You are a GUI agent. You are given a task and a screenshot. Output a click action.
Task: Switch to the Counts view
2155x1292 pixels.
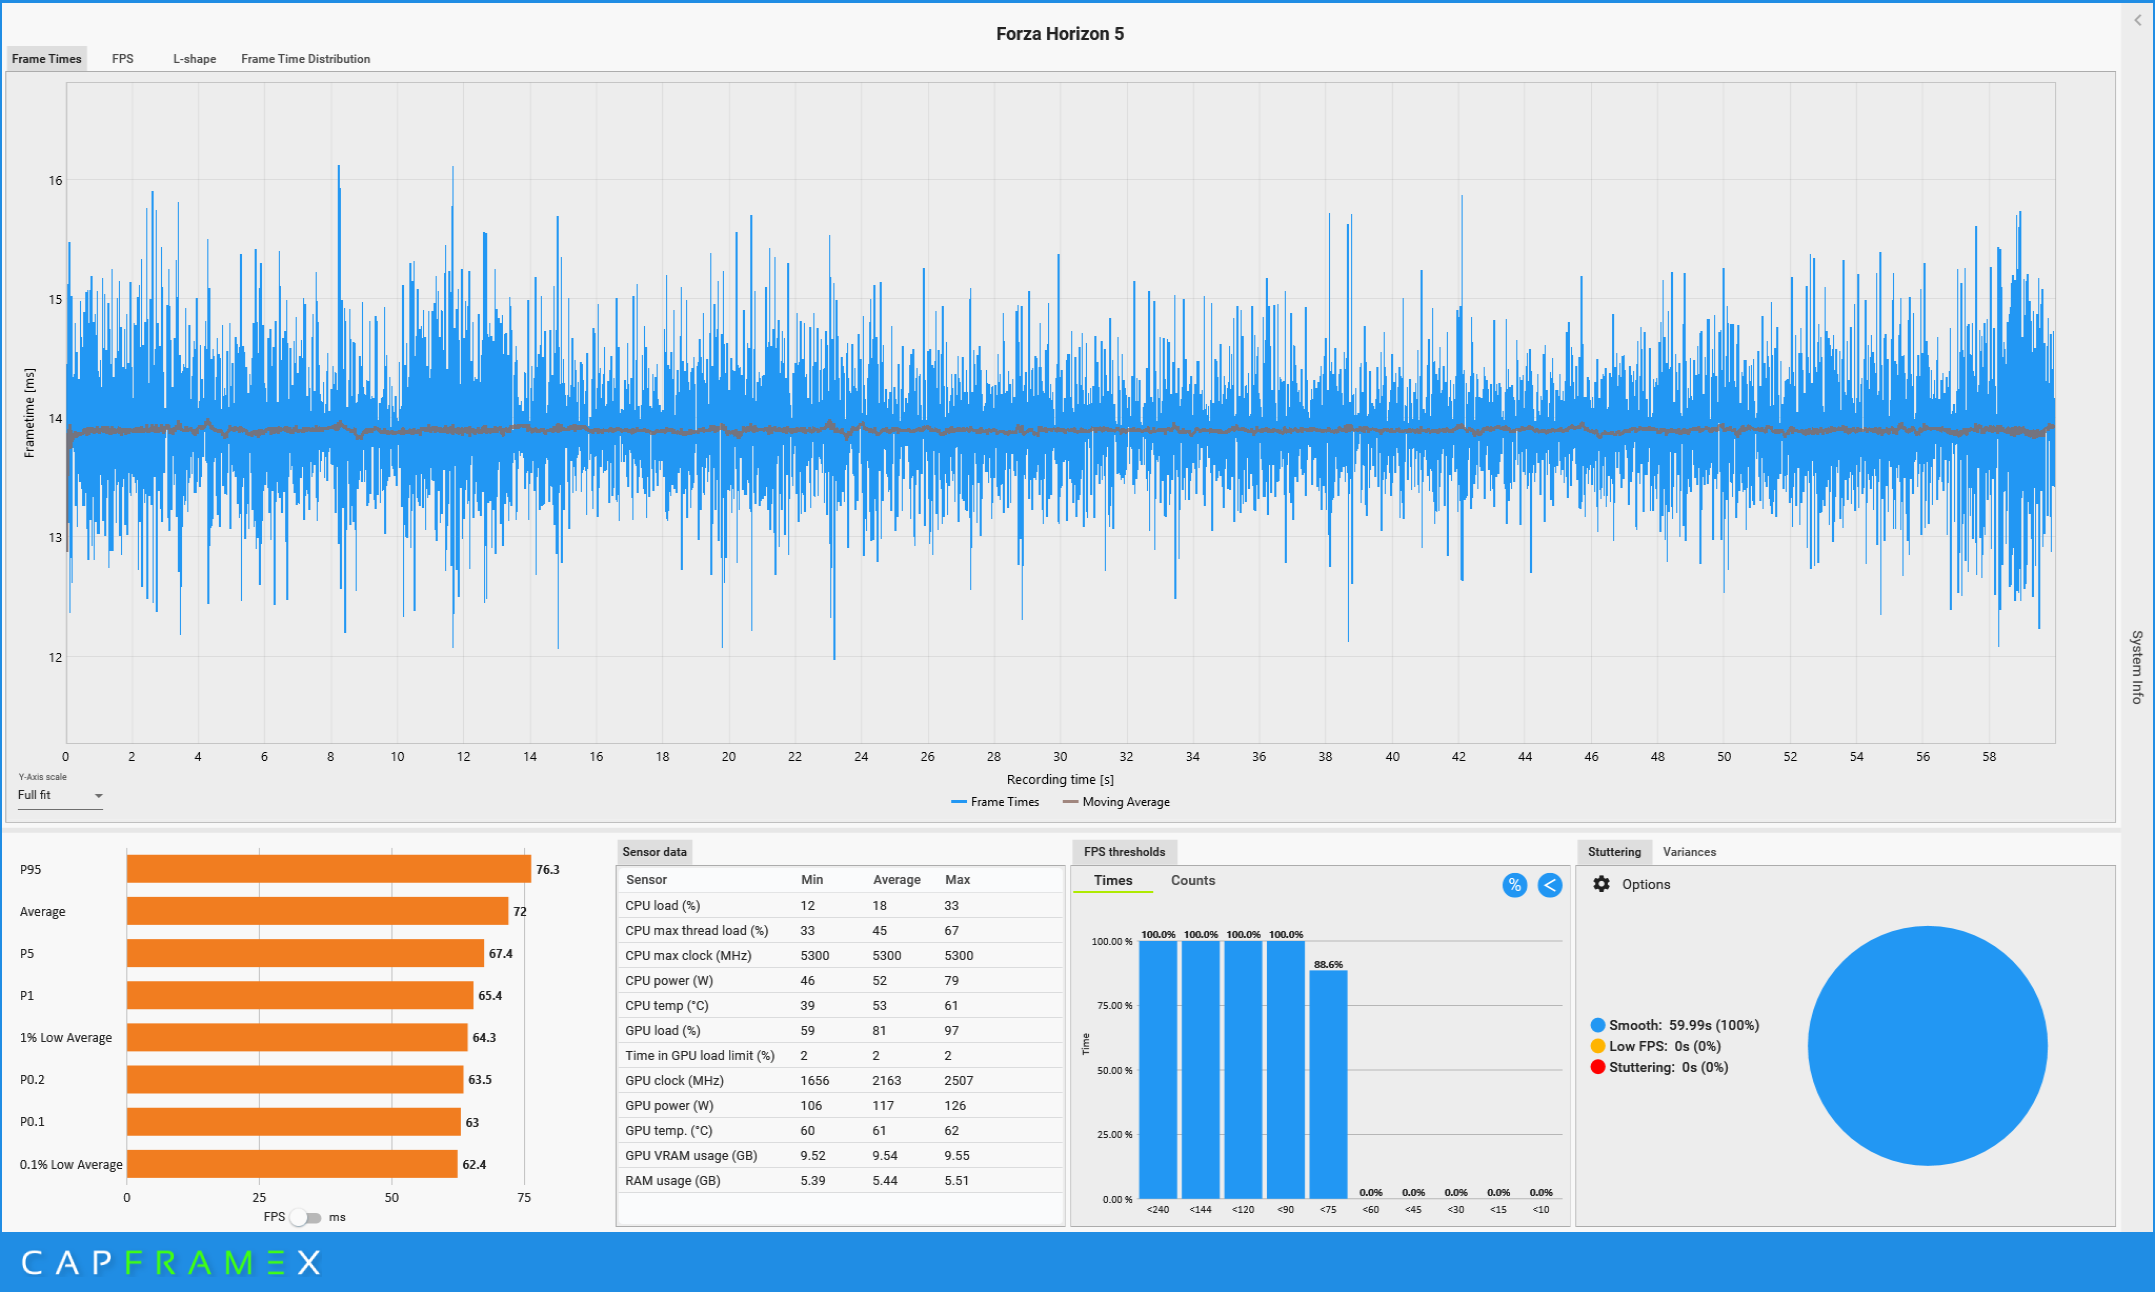click(x=1192, y=880)
